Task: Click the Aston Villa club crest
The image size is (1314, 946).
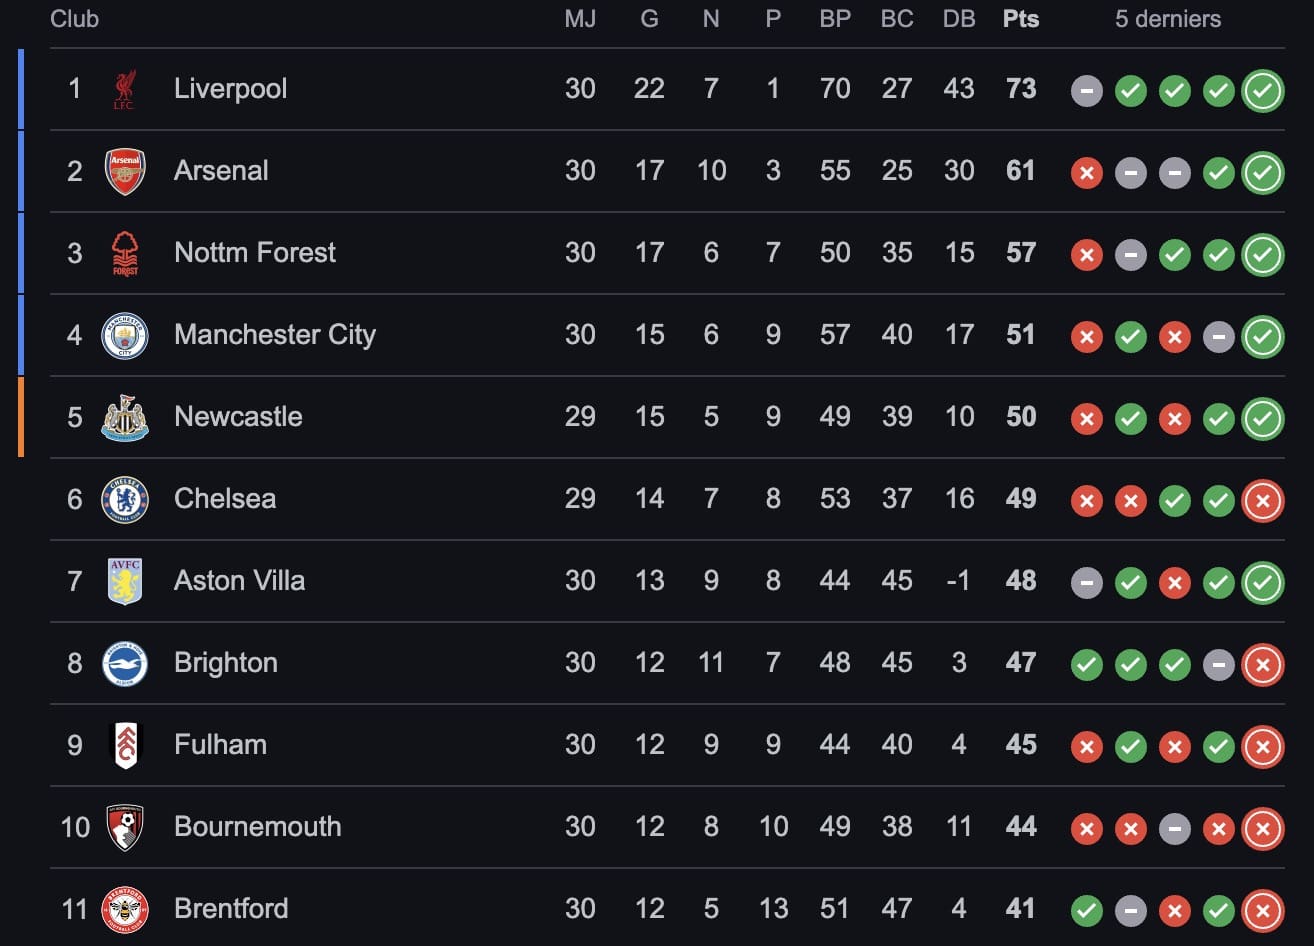Action: click(125, 581)
